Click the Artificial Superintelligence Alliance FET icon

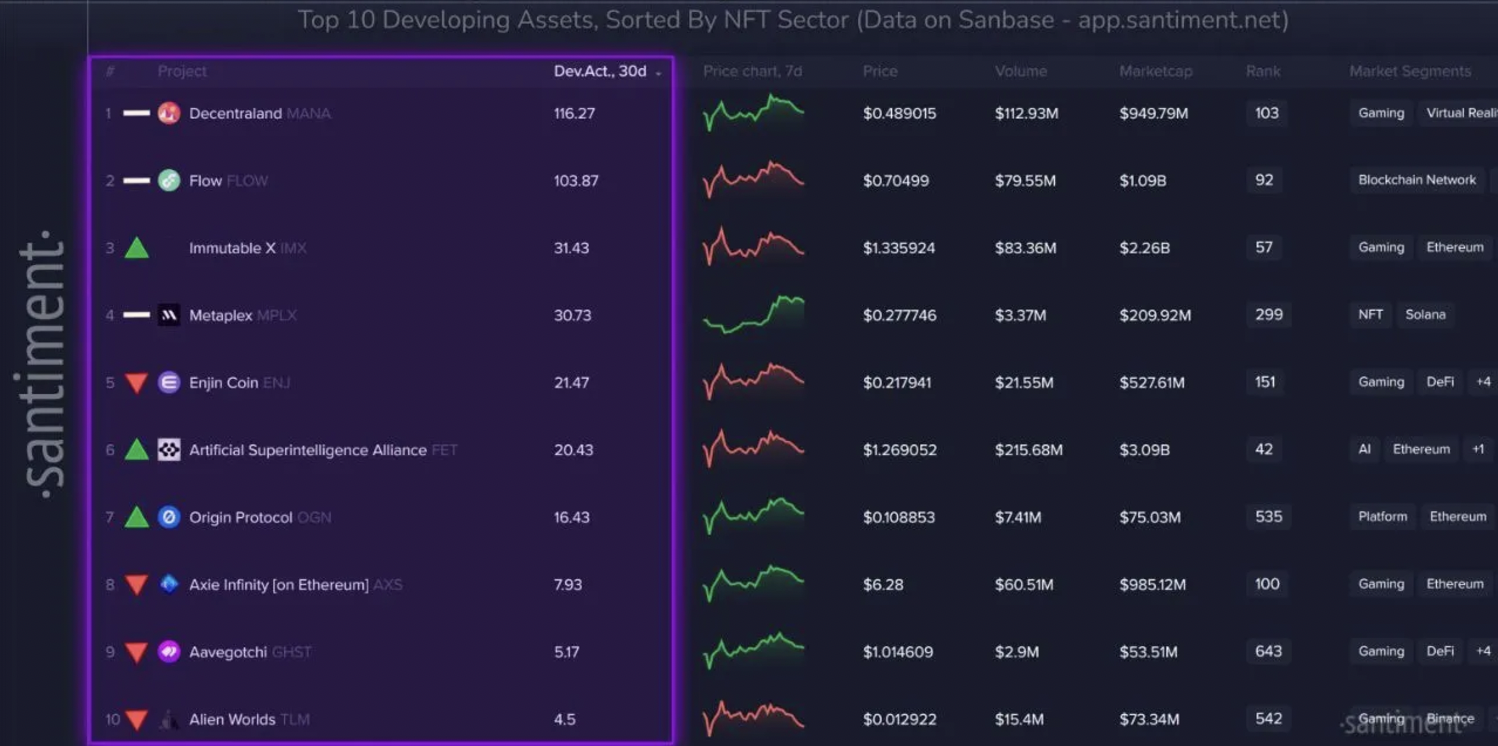tap(169, 450)
